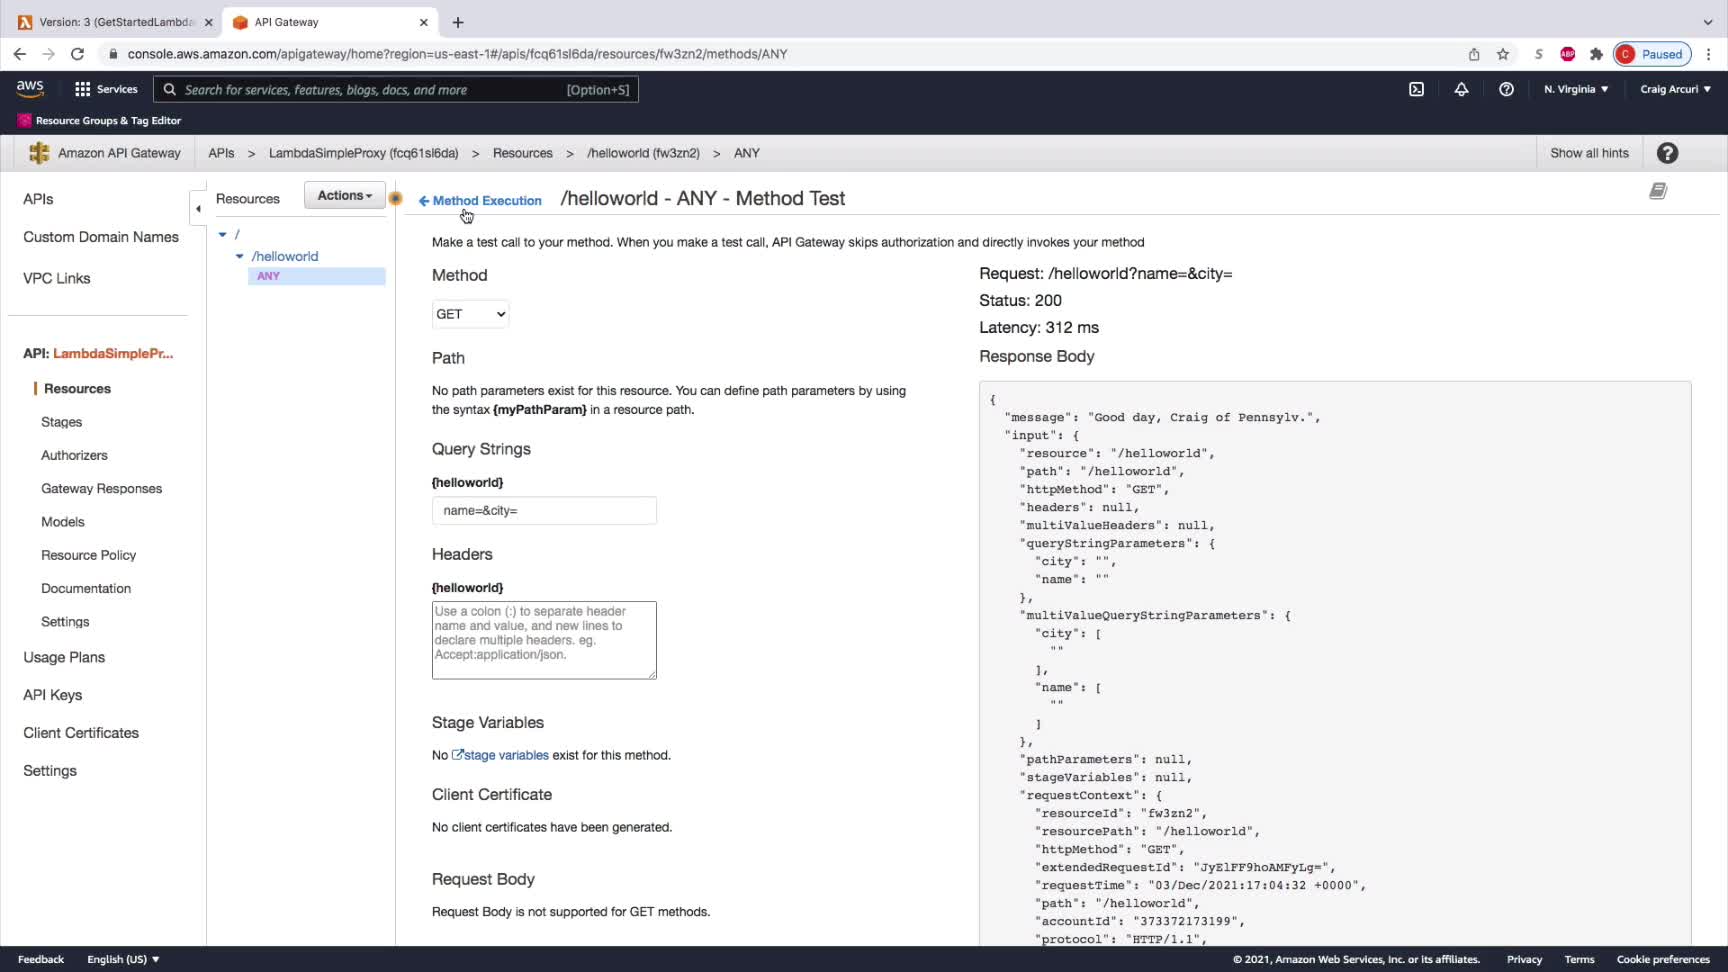
Task: Click the Resources breadcrumb link
Action: (x=522, y=153)
